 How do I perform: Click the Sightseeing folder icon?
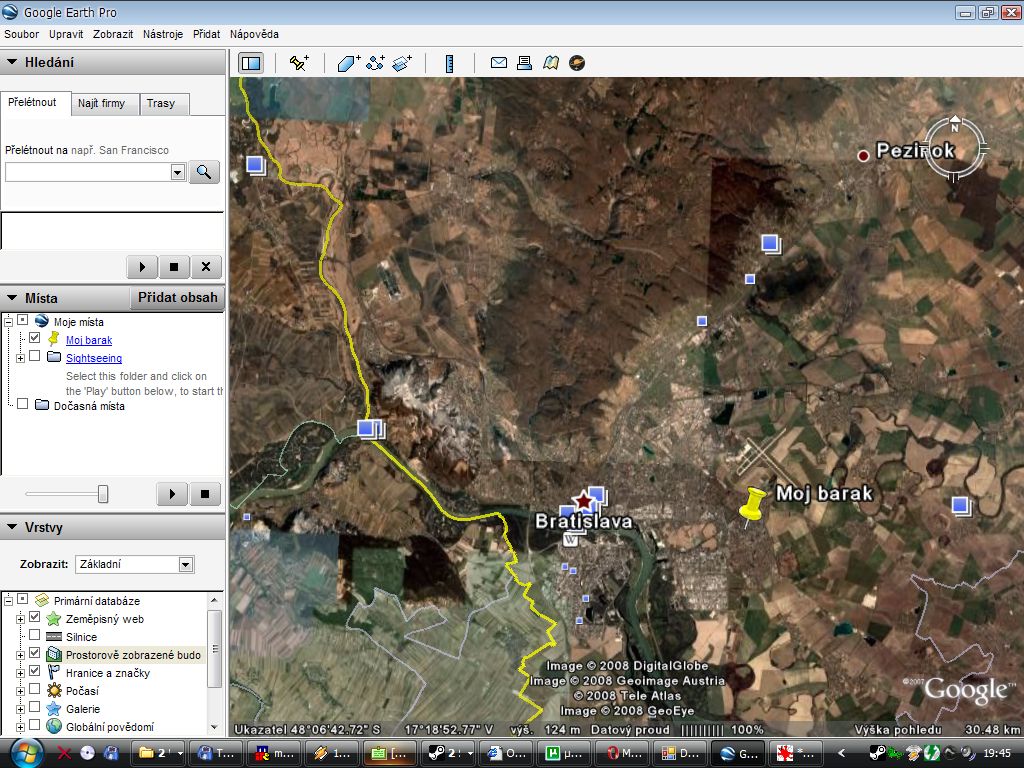[54, 357]
